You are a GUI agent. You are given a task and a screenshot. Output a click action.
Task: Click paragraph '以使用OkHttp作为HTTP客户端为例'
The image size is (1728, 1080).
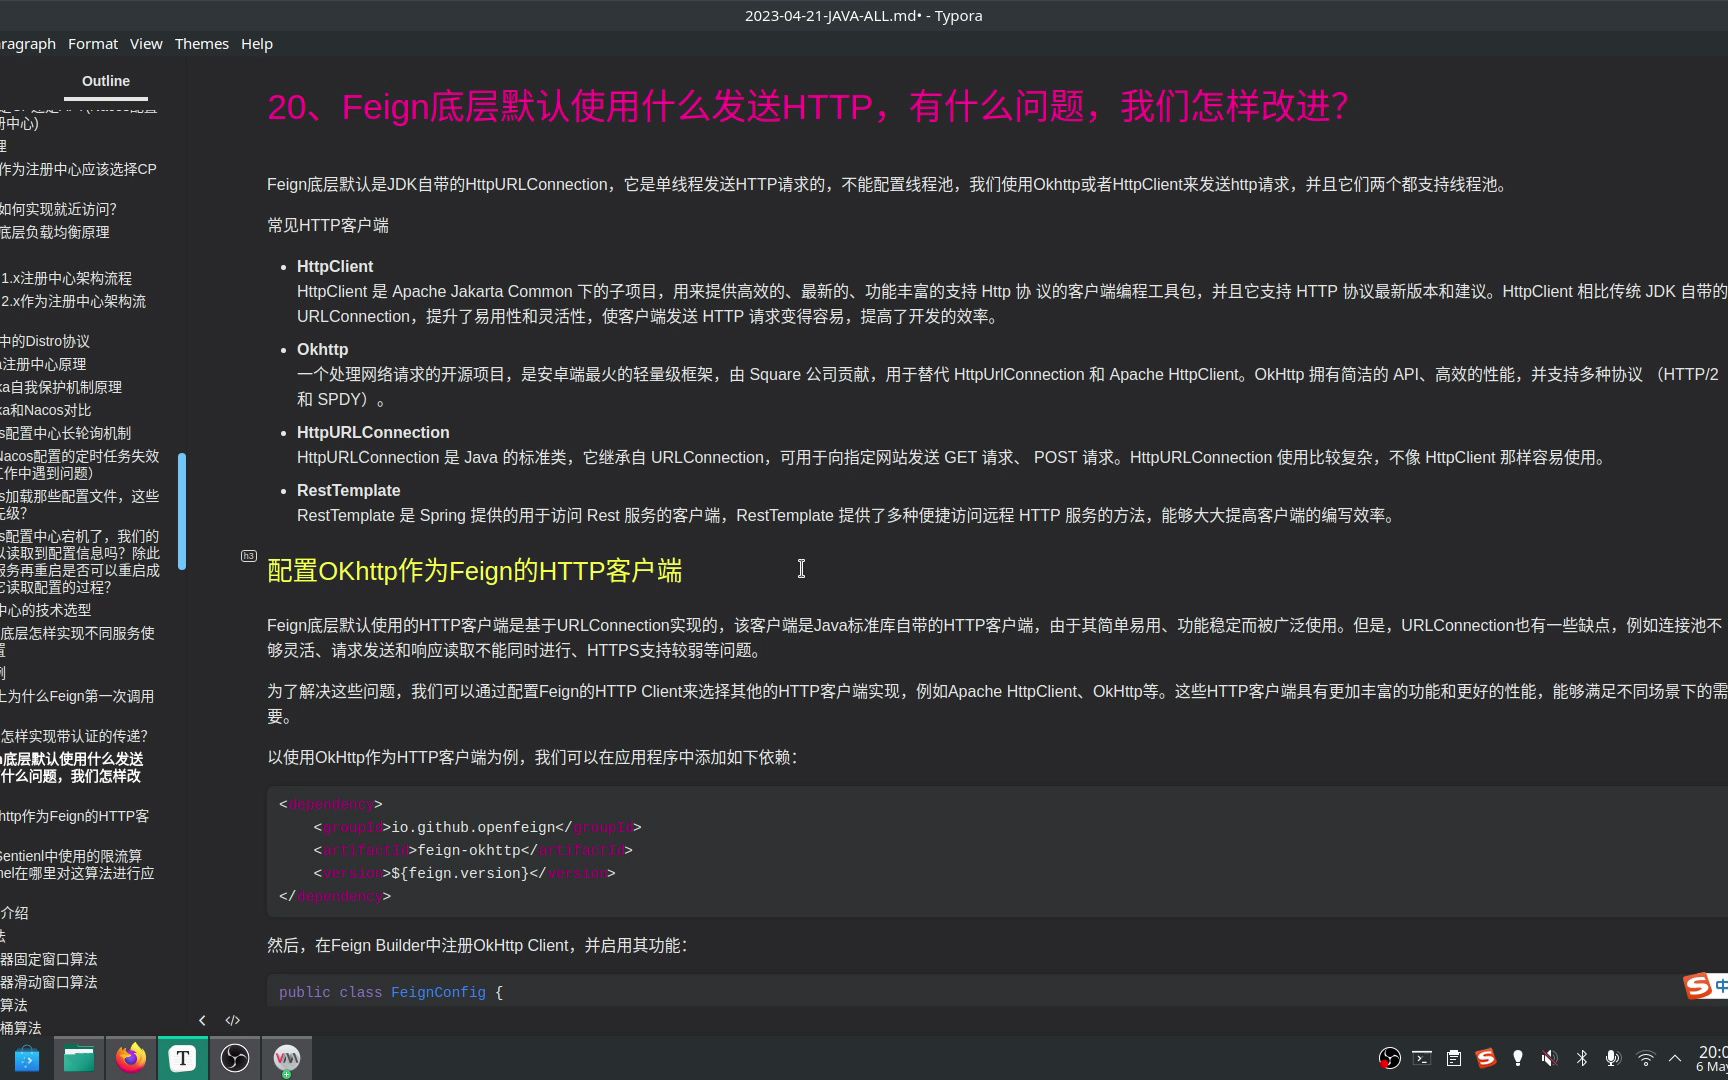[x=532, y=758]
